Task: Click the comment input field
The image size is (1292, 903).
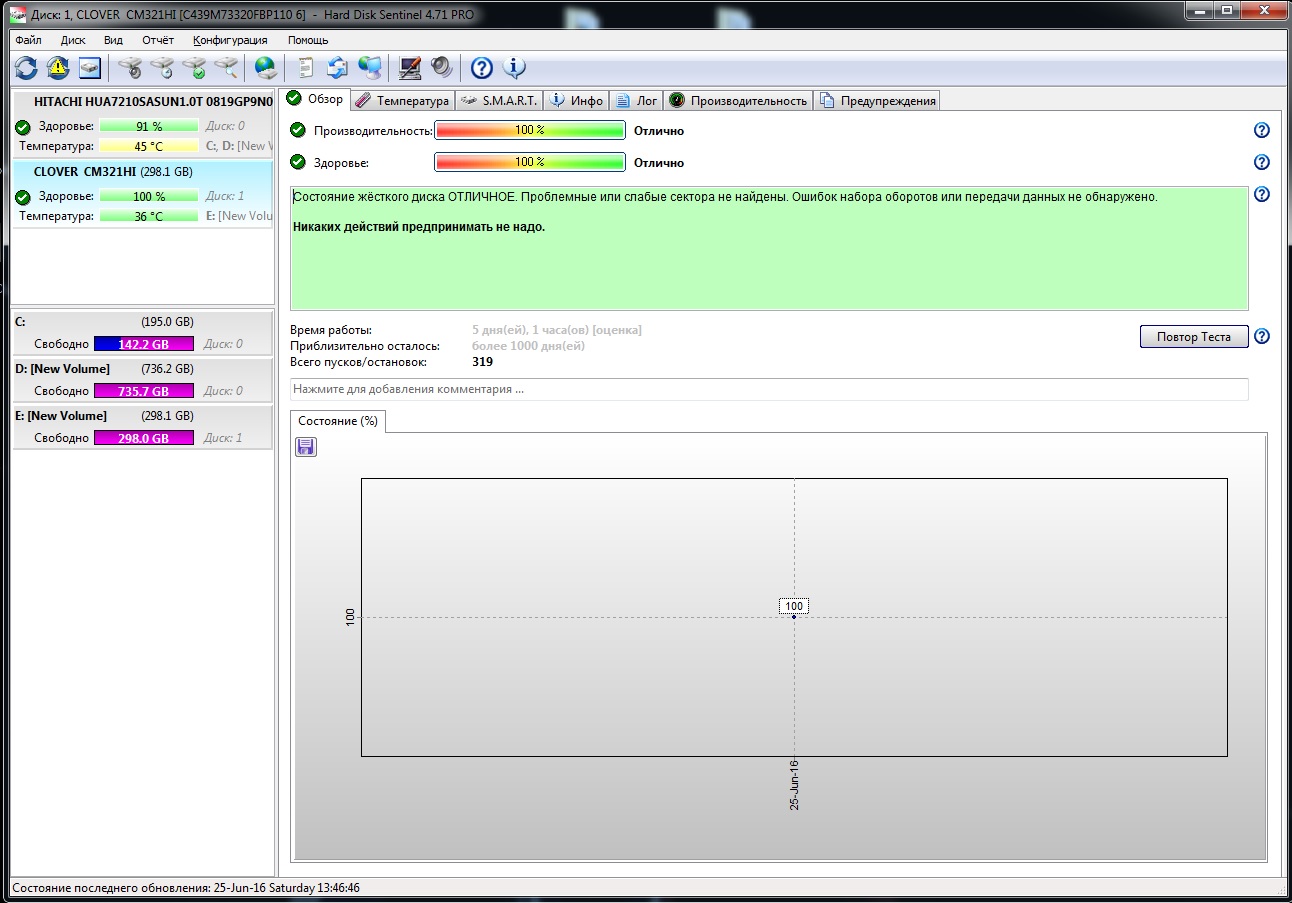Action: [x=768, y=389]
